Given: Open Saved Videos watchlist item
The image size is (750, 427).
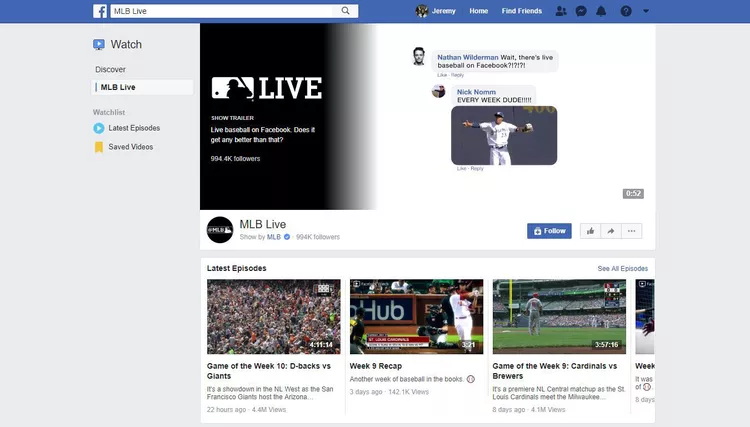Looking at the screenshot, I should [x=131, y=147].
